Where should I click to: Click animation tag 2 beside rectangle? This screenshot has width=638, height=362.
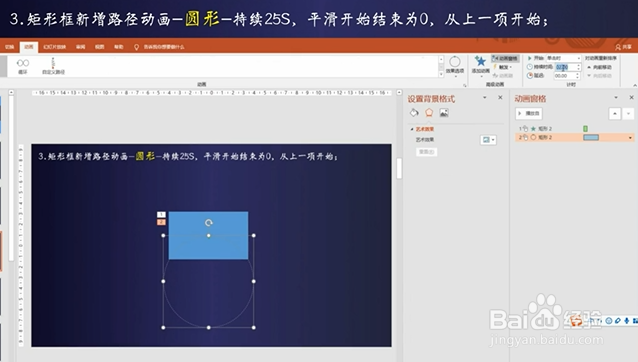pyautogui.click(x=161, y=222)
